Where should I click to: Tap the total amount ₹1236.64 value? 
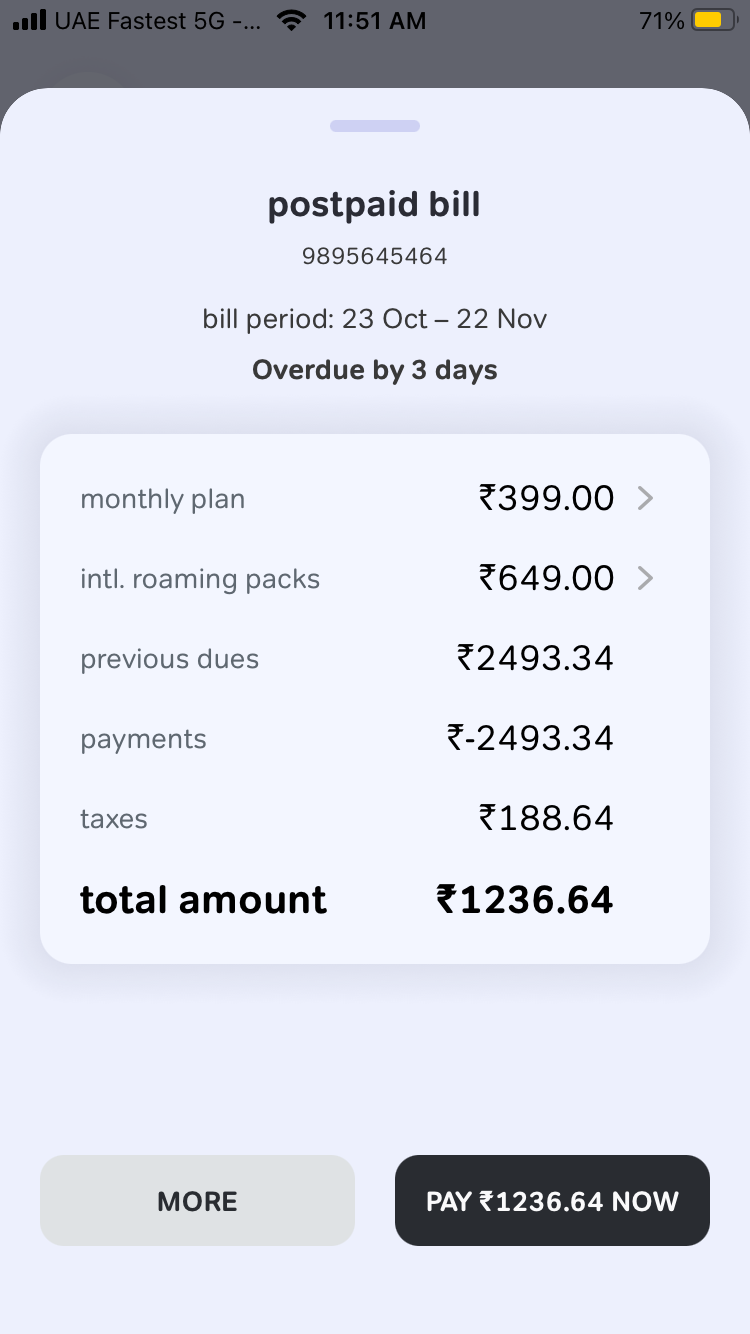click(525, 900)
